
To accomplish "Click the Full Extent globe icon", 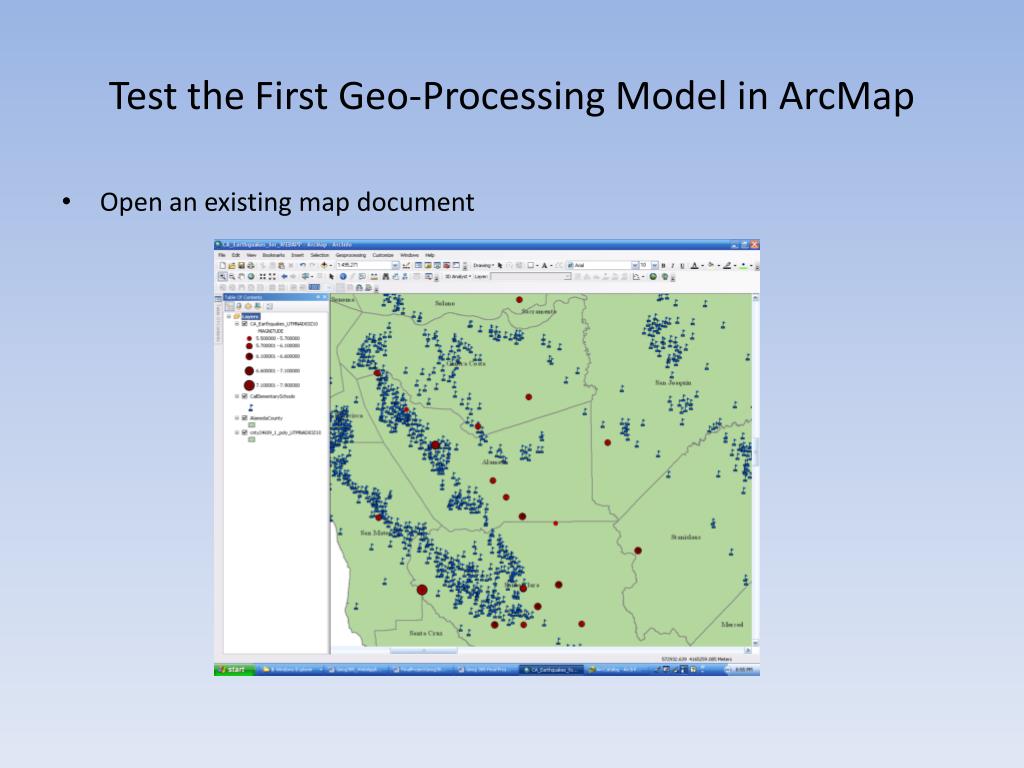I will pyautogui.click(x=251, y=276).
